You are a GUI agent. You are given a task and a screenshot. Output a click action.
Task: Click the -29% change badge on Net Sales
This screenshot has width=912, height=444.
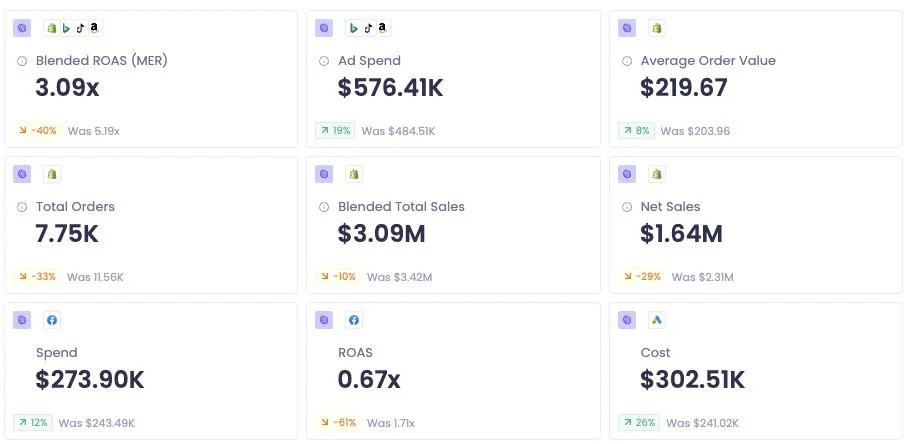tap(642, 277)
